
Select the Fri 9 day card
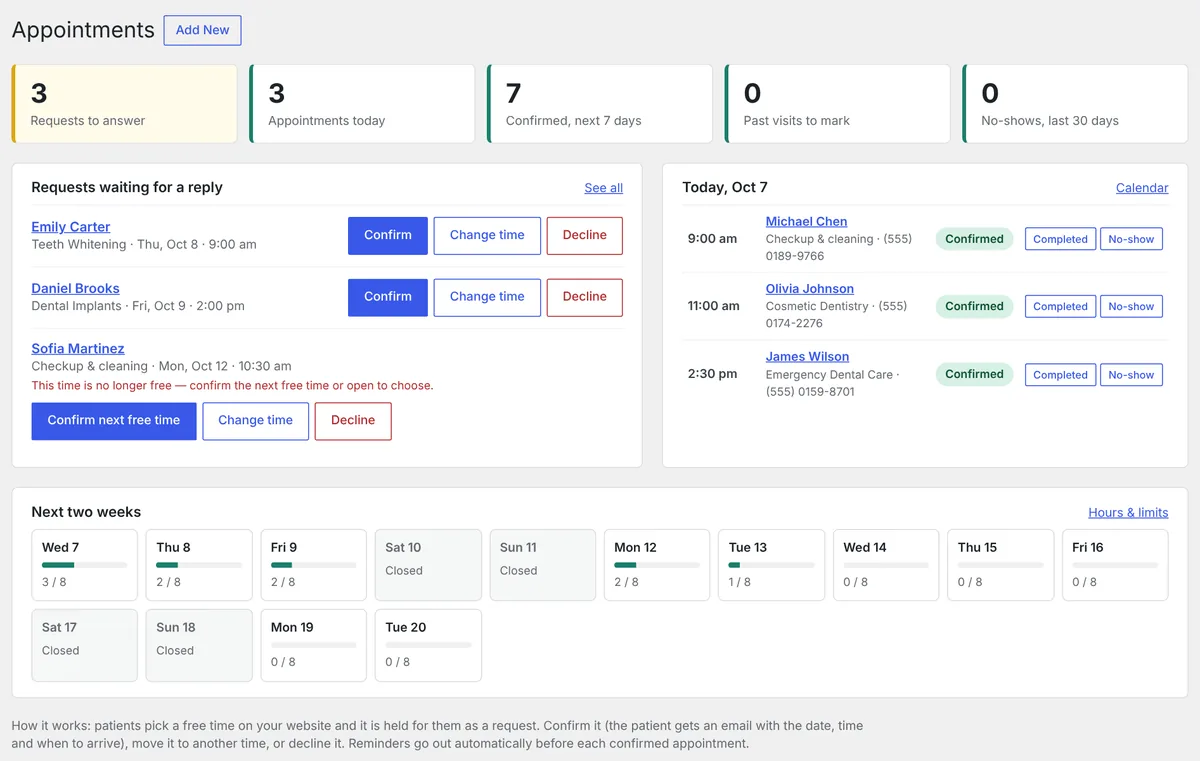(x=313, y=565)
